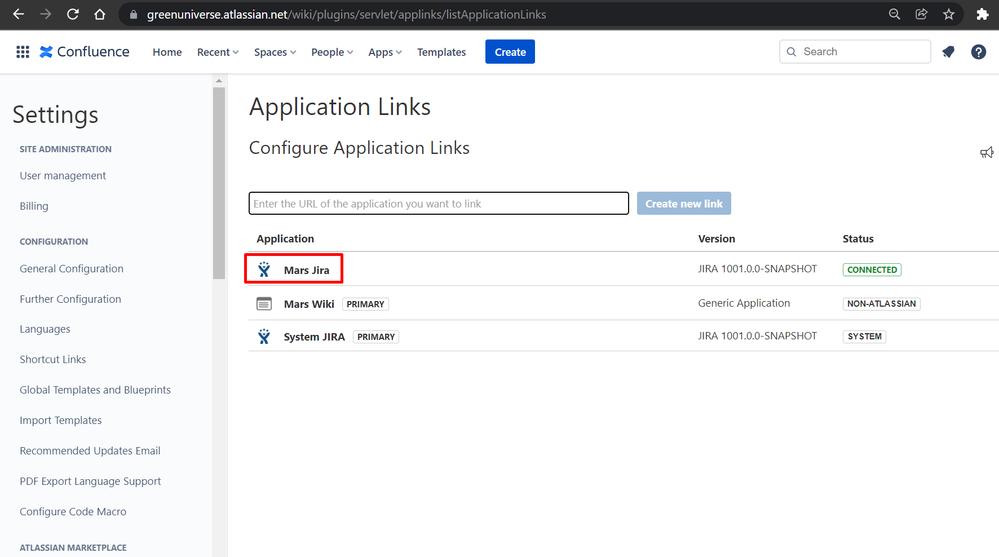Click the Confluence logo
The height and width of the screenshot is (557, 999).
coord(84,52)
